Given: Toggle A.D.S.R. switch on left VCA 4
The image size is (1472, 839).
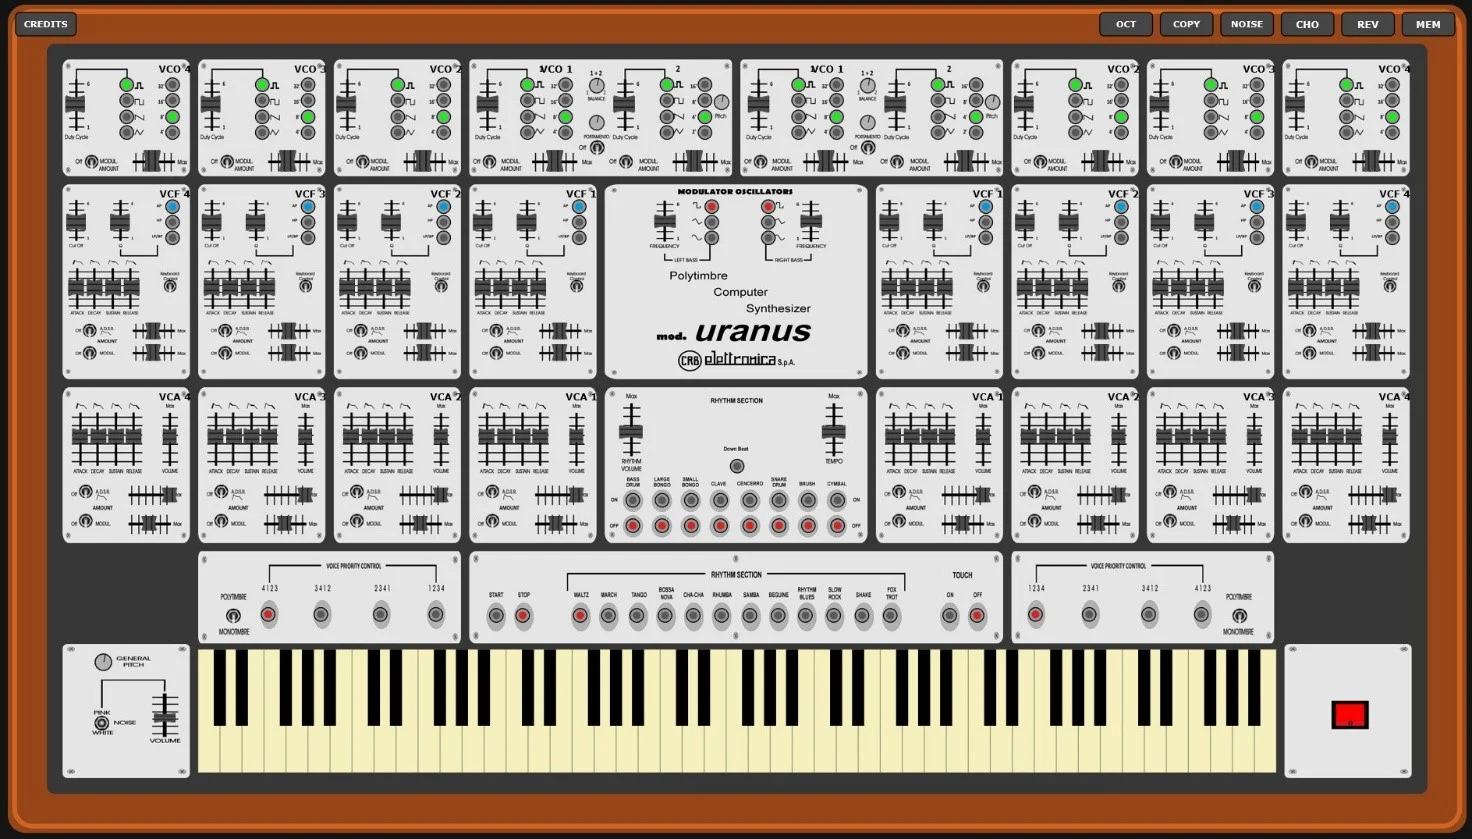Looking at the screenshot, I should point(86,492).
